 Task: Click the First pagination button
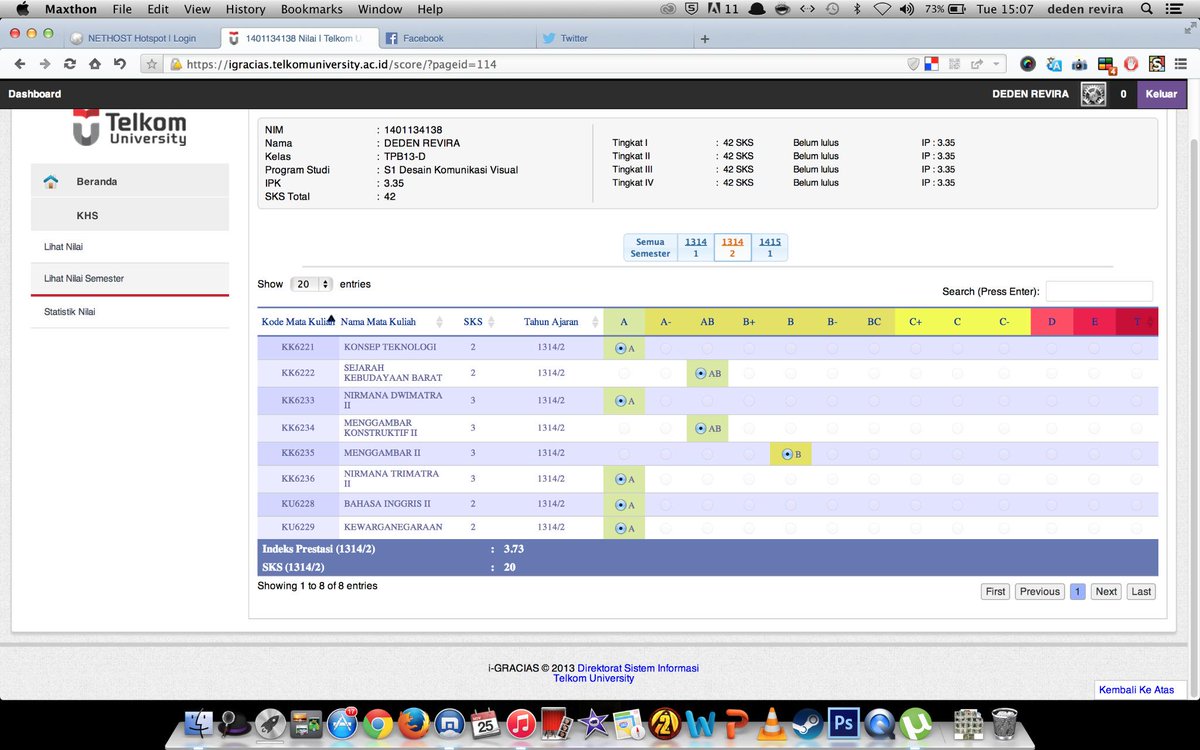click(996, 591)
